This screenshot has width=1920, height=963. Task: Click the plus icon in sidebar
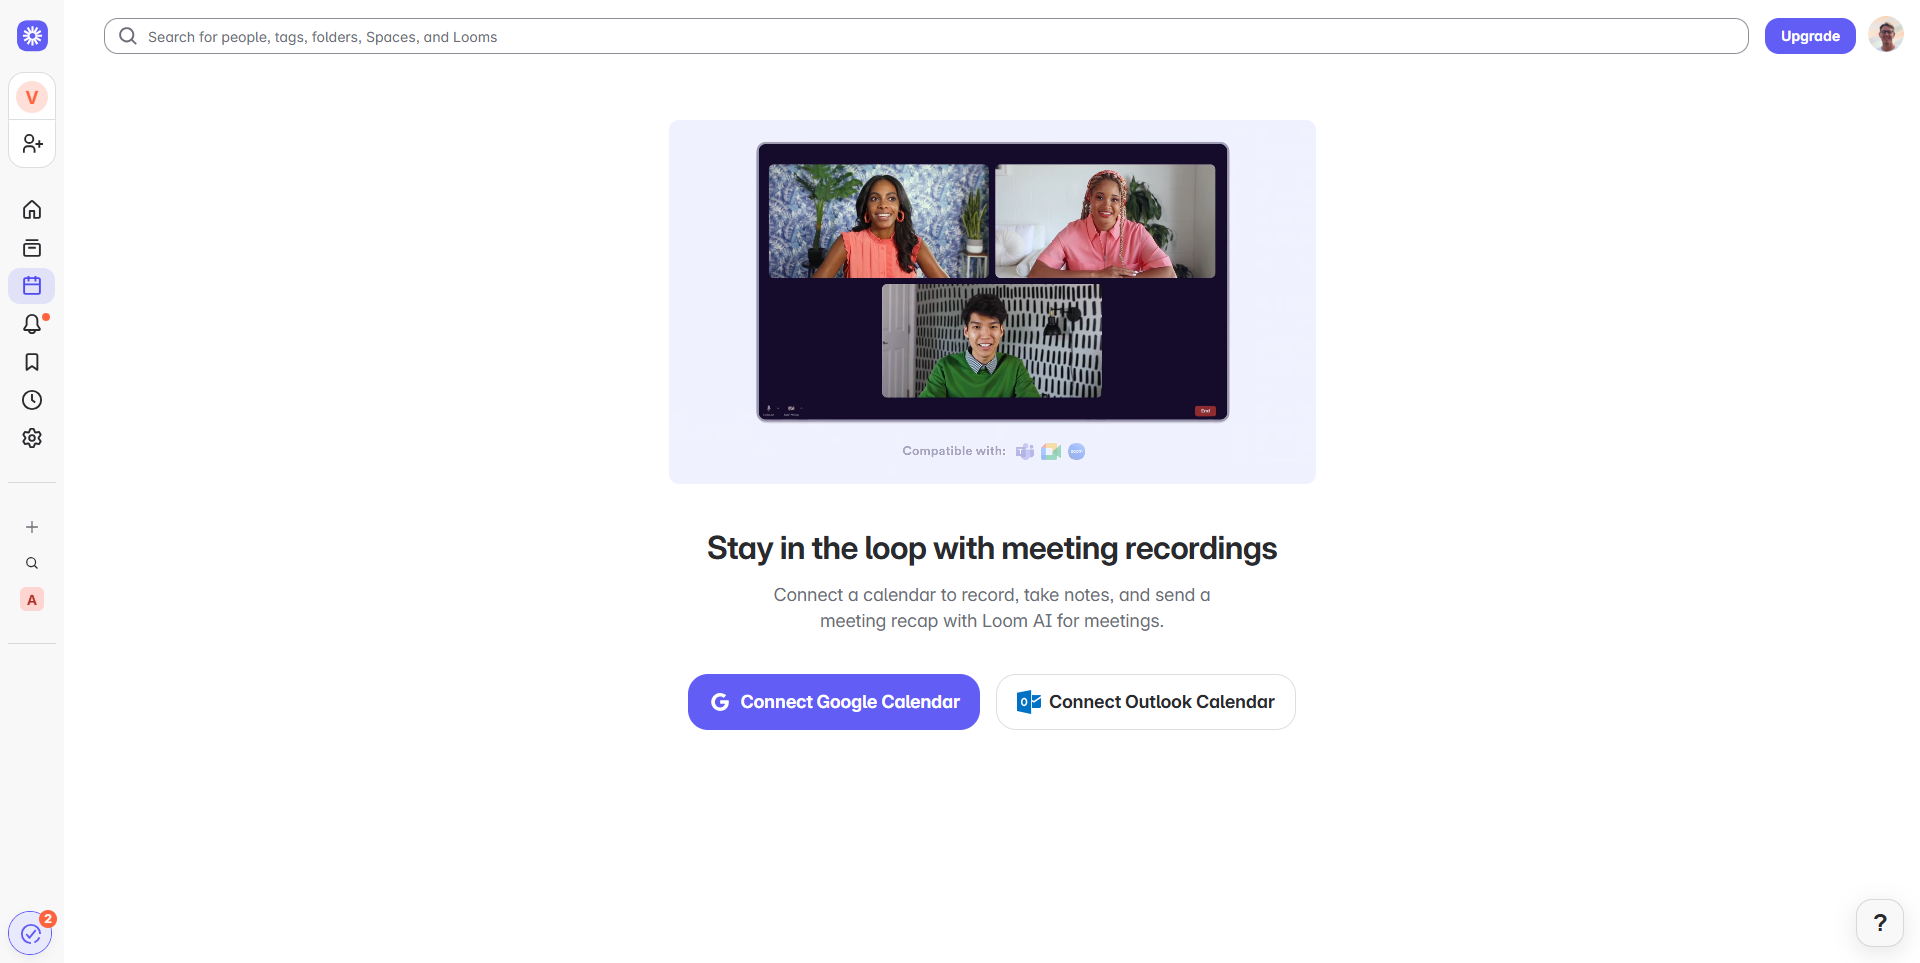[x=32, y=527]
